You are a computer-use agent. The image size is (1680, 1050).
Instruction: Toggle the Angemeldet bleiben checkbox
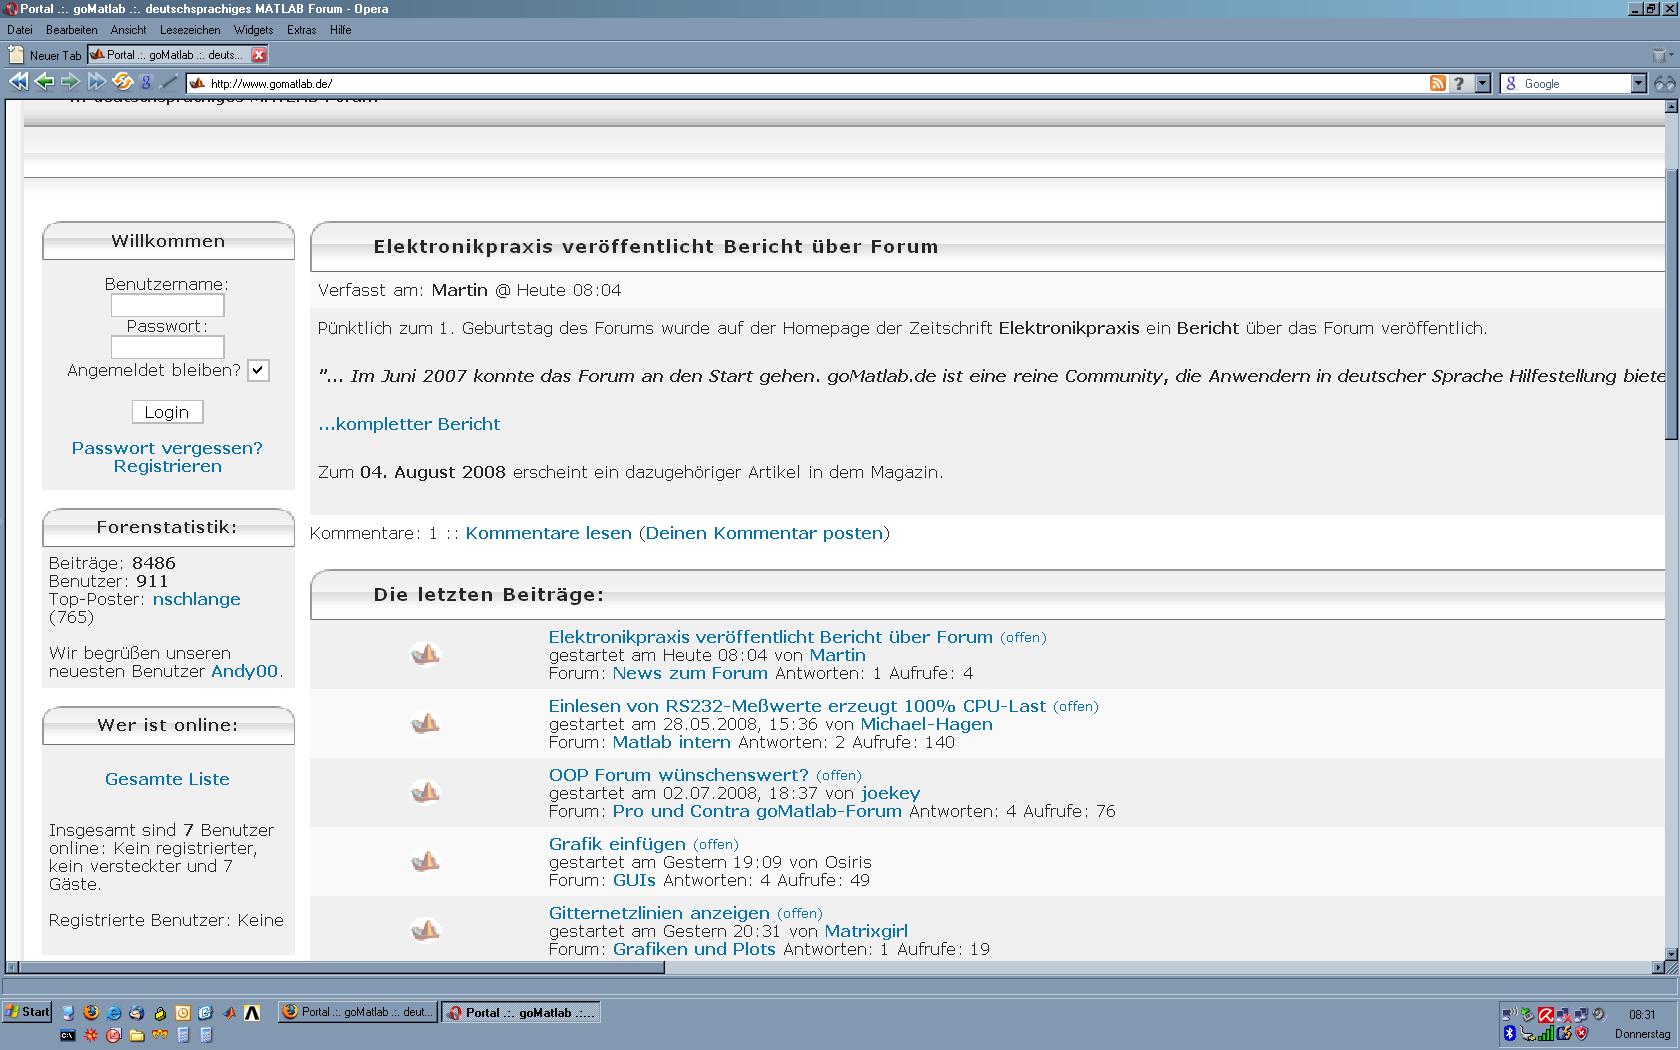point(258,370)
